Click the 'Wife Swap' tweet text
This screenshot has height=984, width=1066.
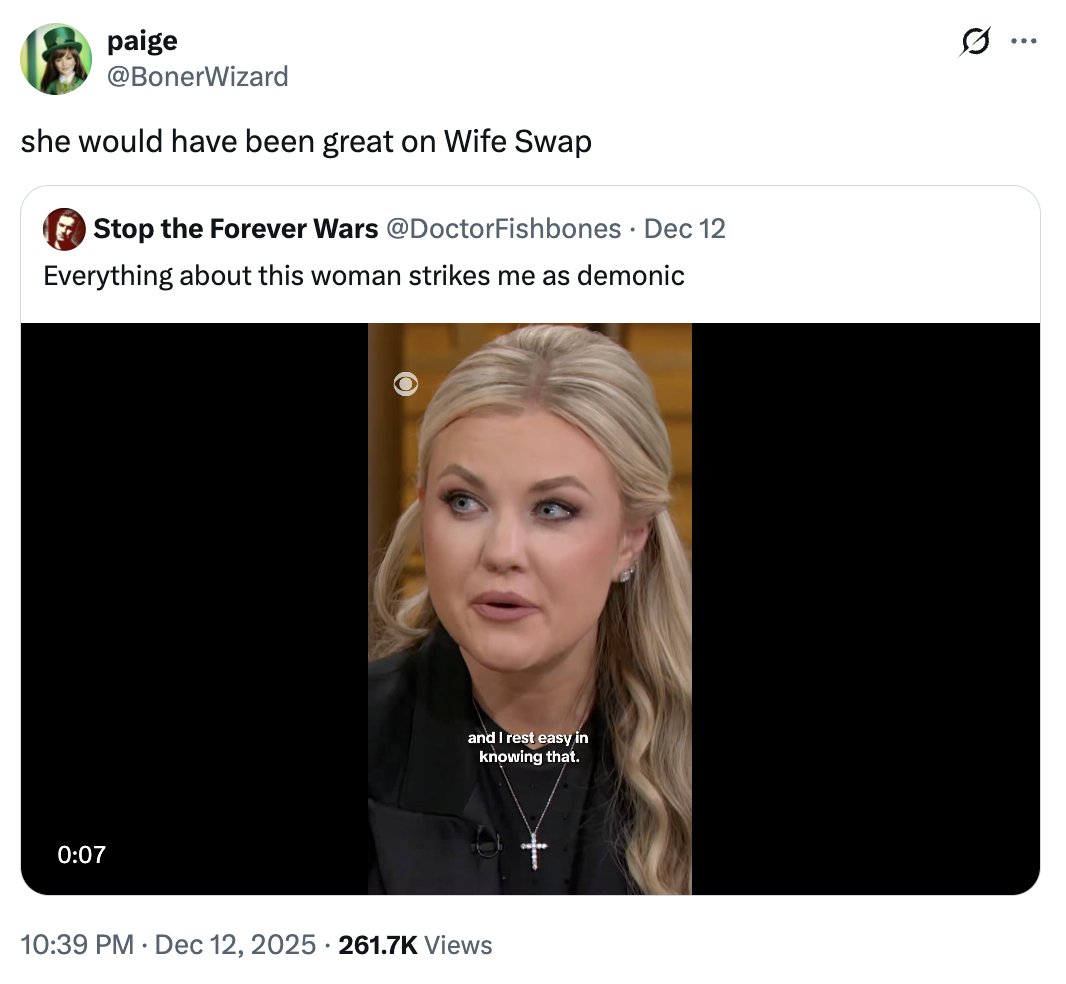point(306,142)
